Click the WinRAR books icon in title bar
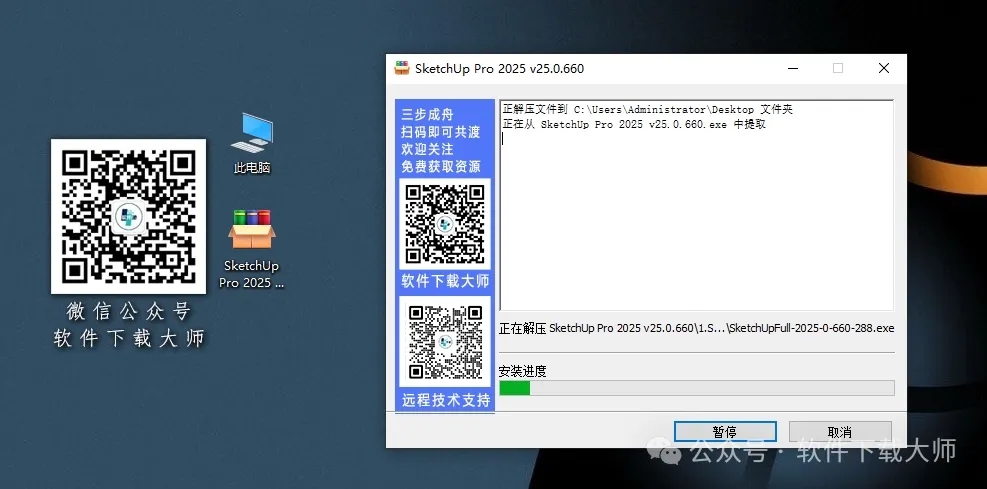Screen dimensions: 987x489 pos(402,69)
